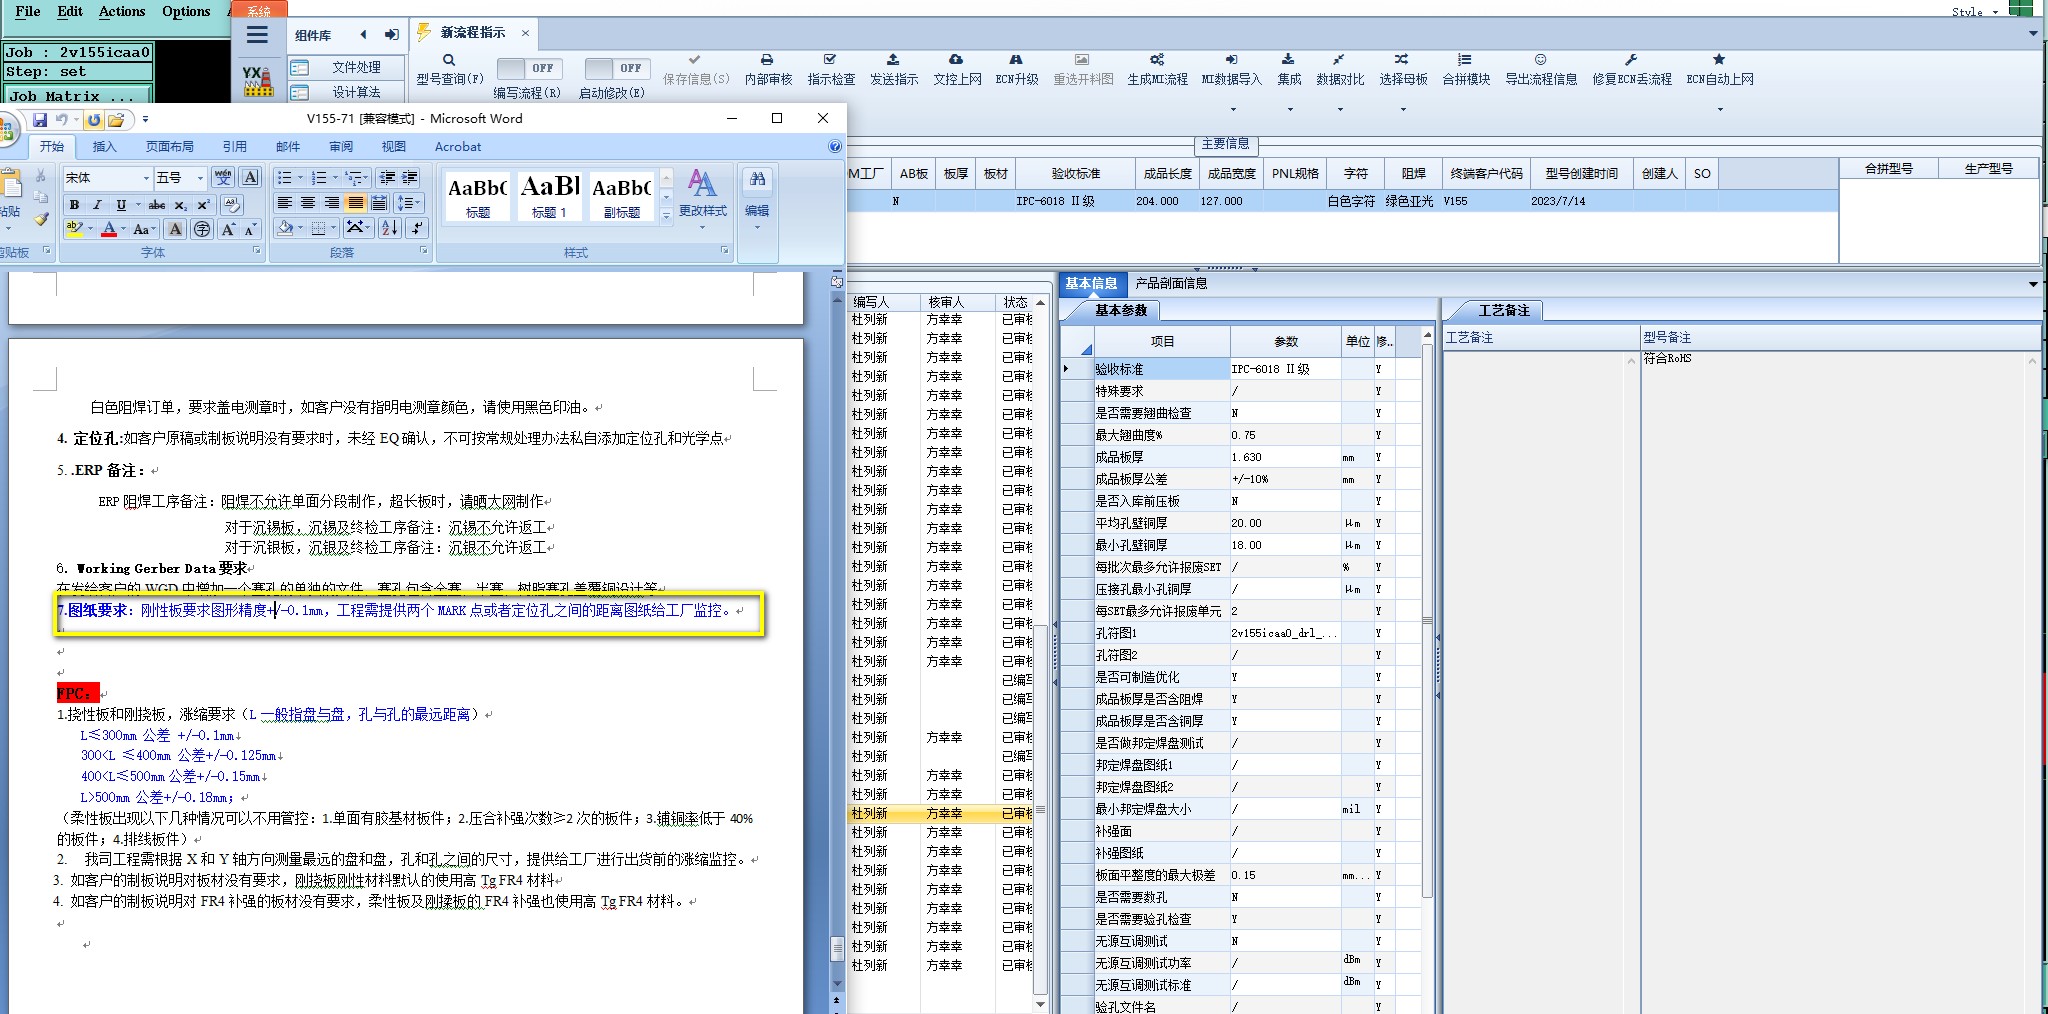Screen dimensions: 2048x1014
Task: Click the Redo icon in Word's quick toolbar
Action: point(94,120)
